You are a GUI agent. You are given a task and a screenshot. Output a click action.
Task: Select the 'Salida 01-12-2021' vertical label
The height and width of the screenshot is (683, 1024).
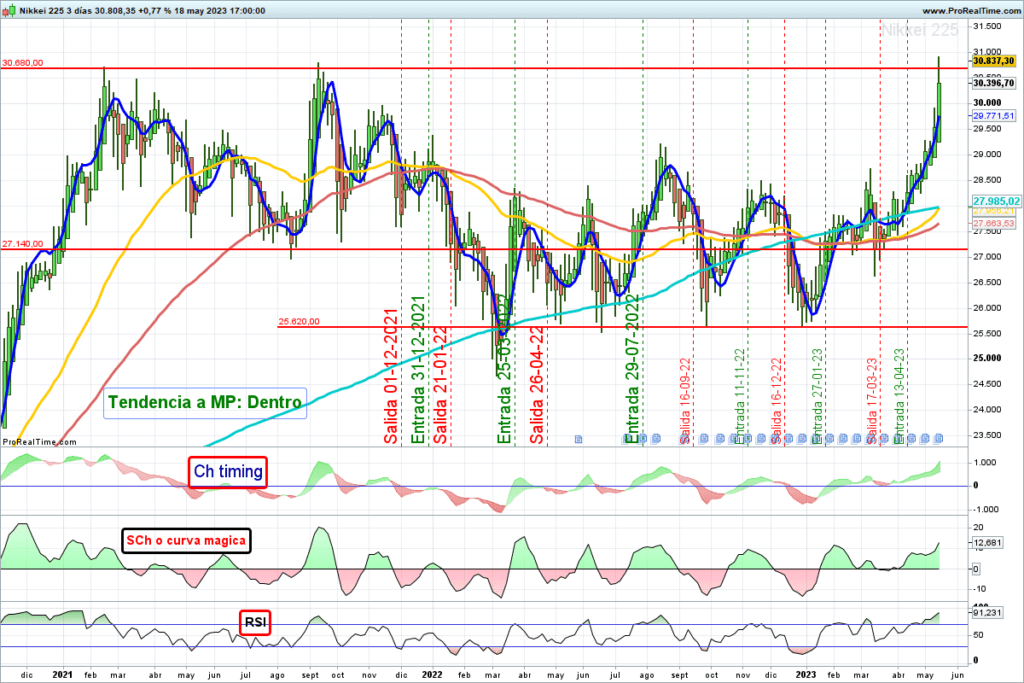[391, 377]
